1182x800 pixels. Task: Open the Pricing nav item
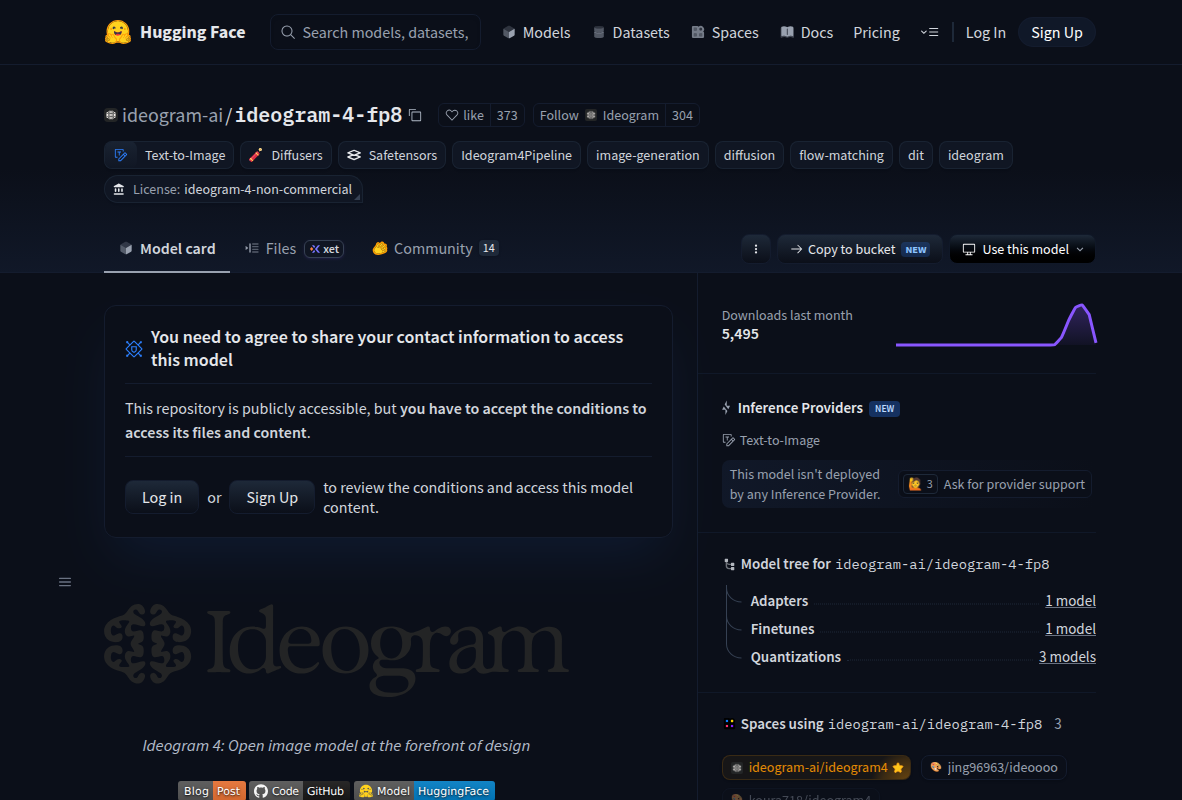point(877,32)
